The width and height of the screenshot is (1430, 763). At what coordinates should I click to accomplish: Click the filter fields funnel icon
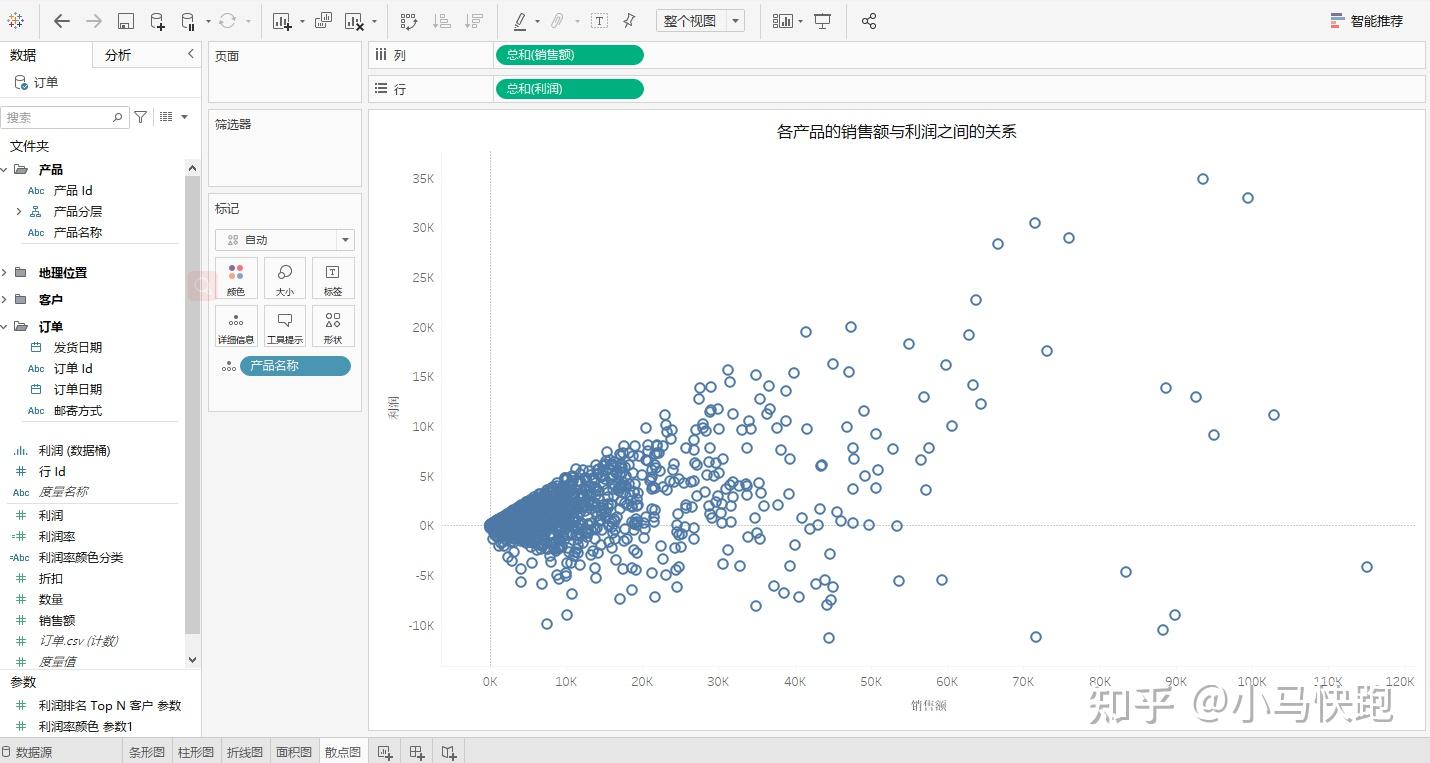[141, 117]
